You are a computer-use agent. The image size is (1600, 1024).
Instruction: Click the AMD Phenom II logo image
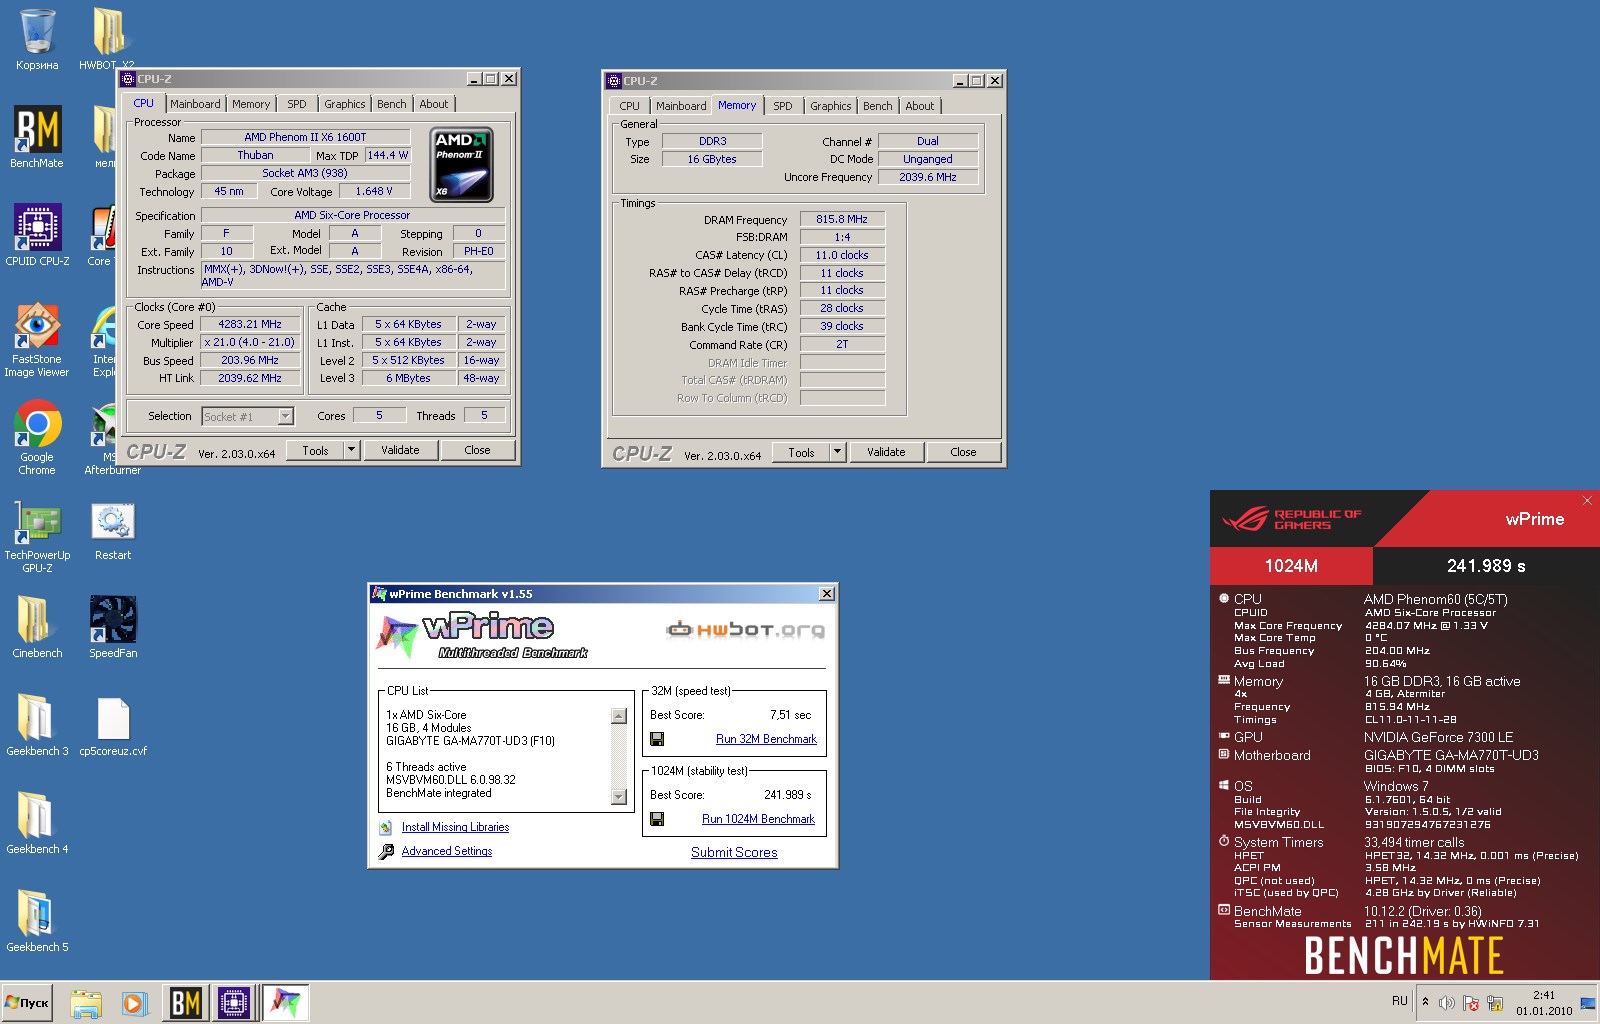coord(461,164)
